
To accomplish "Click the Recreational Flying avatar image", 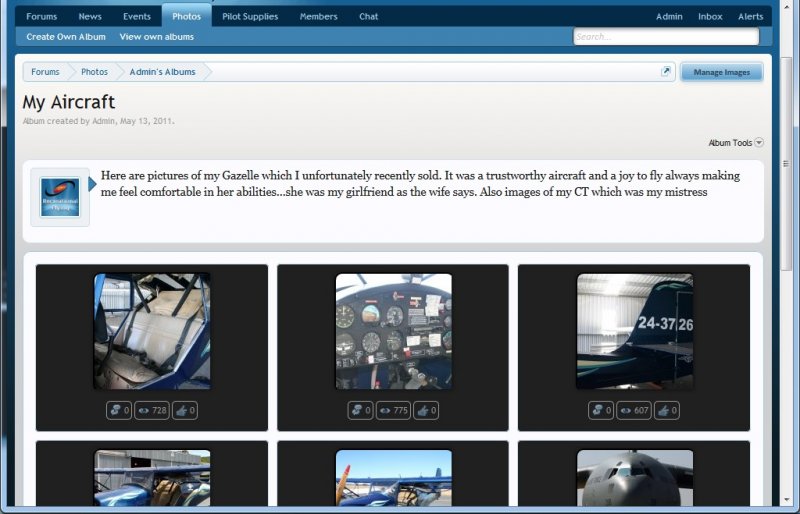I will [x=60, y=197].
